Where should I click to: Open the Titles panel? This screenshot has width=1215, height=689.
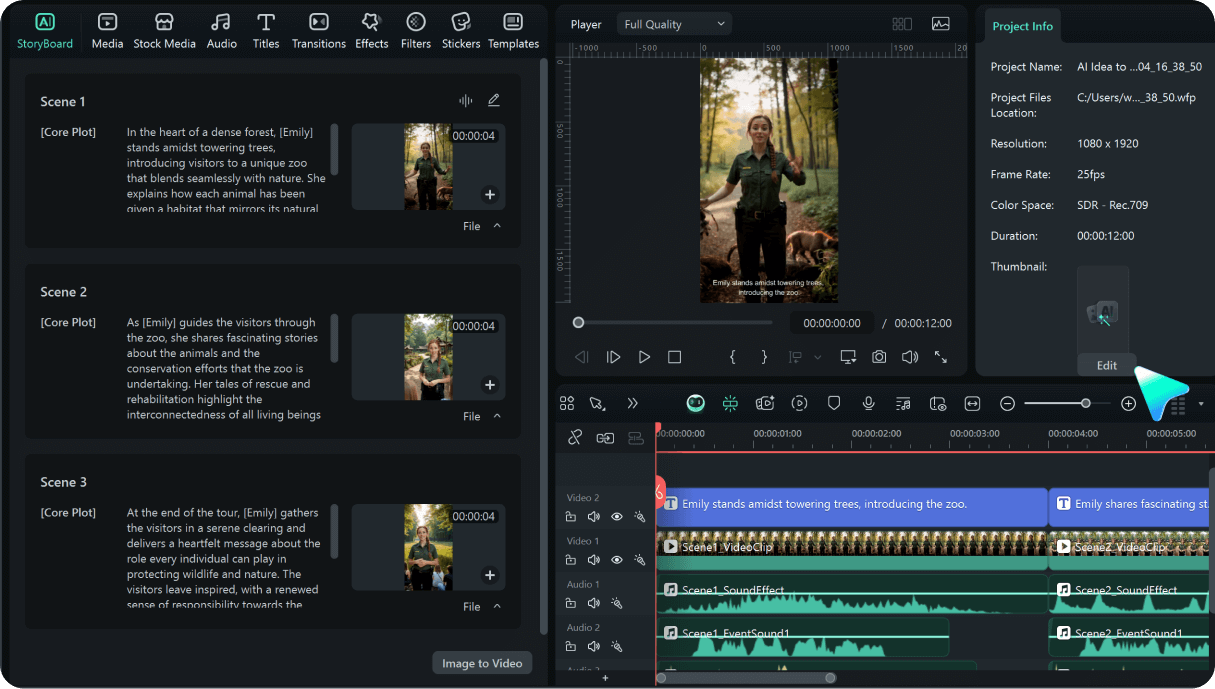tap(266, 30)
